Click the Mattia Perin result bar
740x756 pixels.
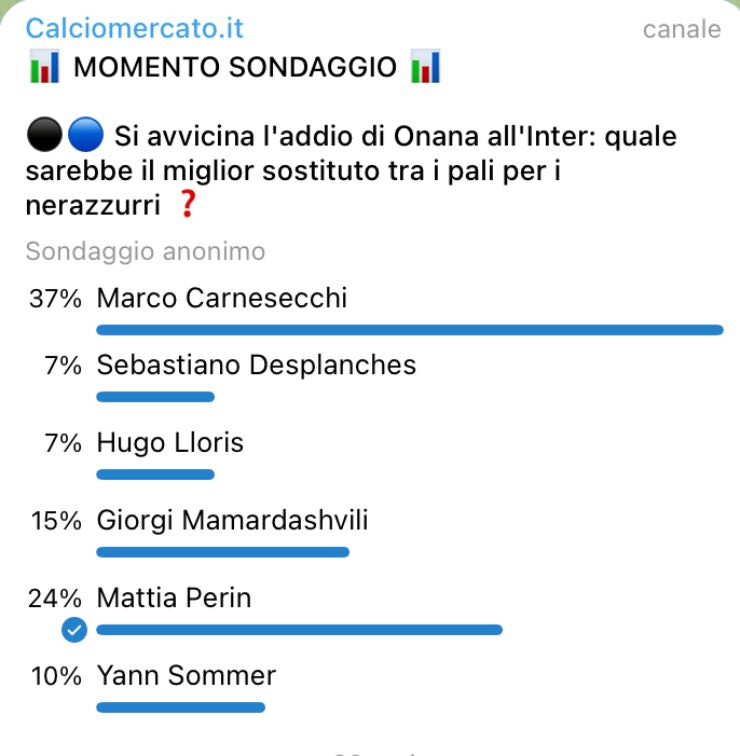click(x=299, y=630)
